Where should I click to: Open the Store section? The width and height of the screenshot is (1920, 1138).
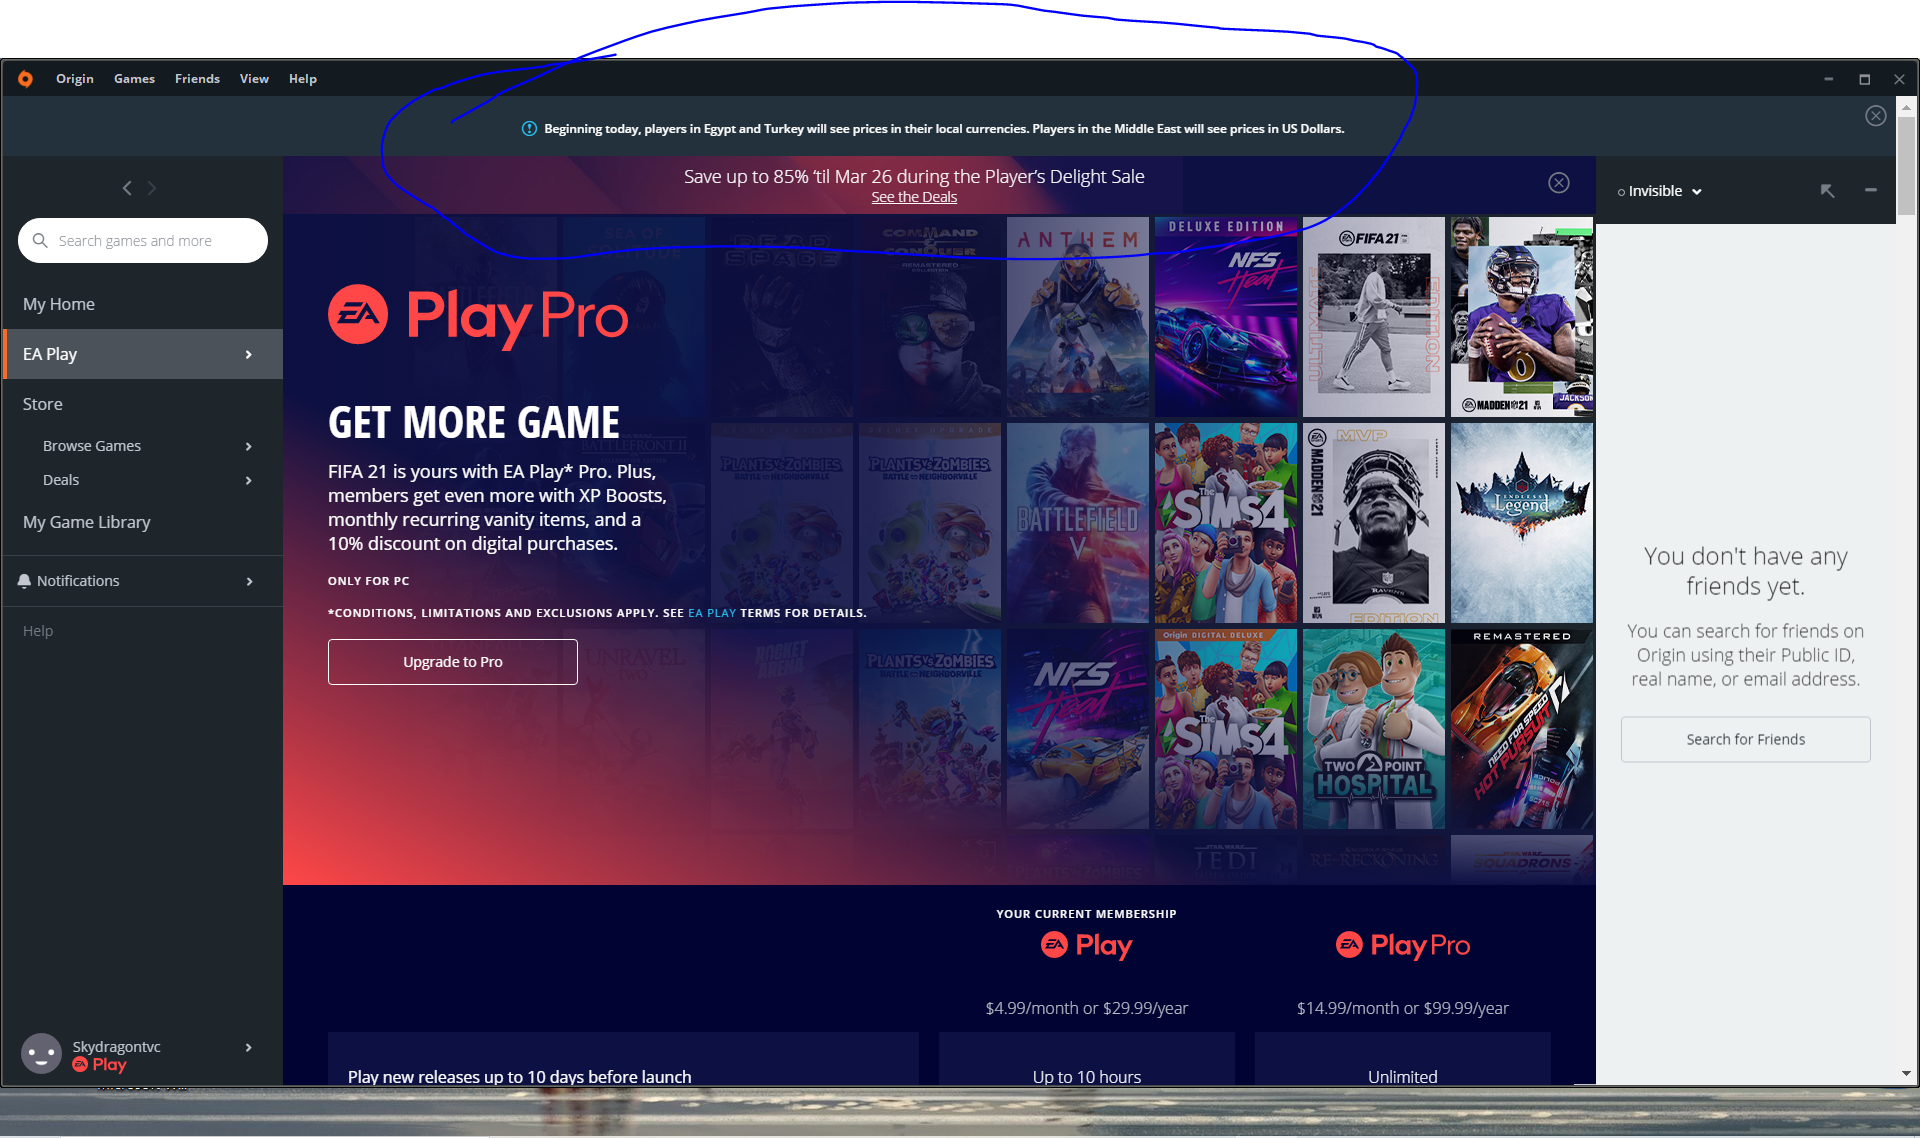(43, 404)
